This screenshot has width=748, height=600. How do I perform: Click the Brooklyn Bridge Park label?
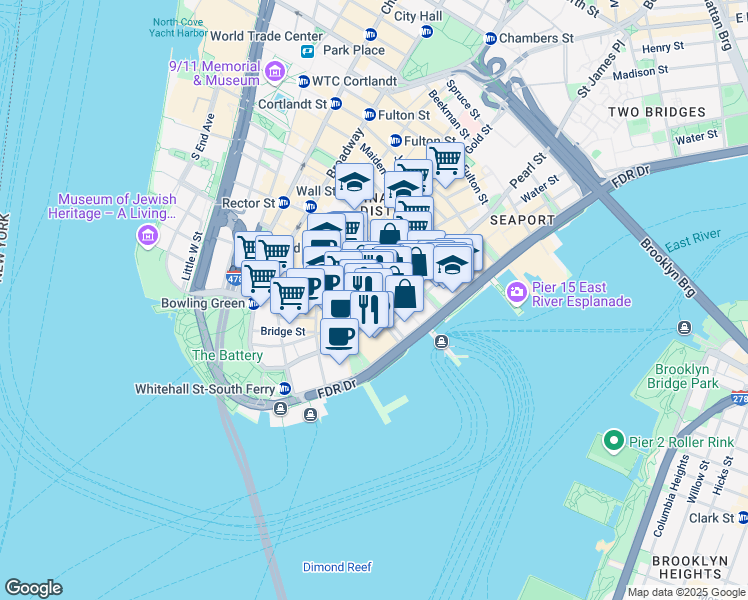point(682,376)
